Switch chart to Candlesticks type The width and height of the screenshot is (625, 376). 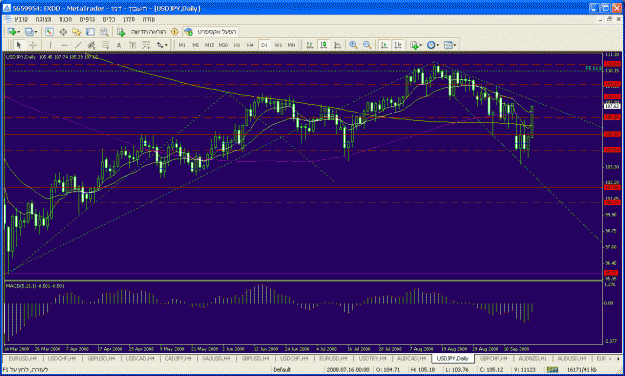click(324, 45)
